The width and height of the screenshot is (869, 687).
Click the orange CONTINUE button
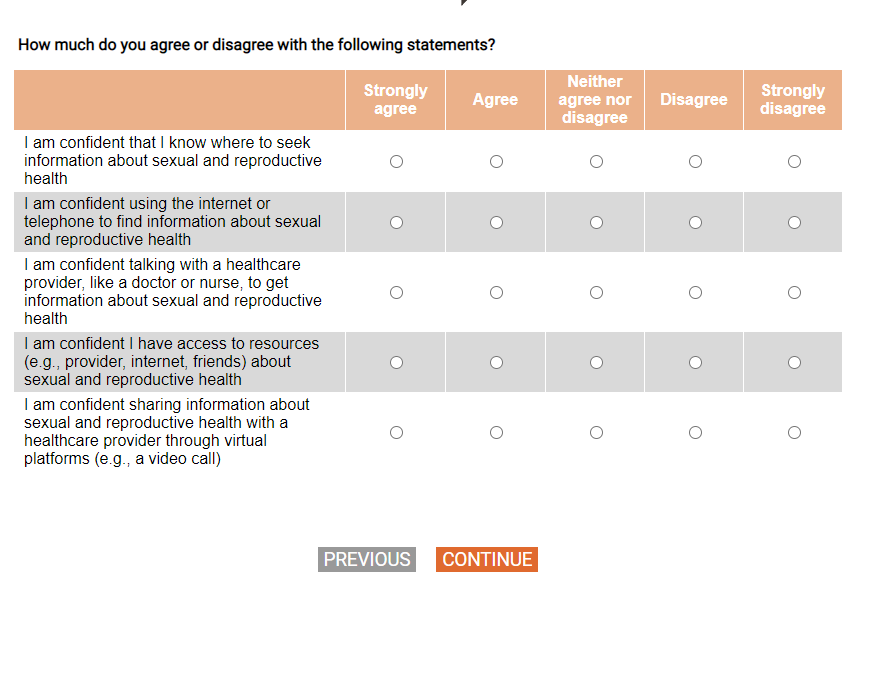pyautogui.click(x=487, y=560)
